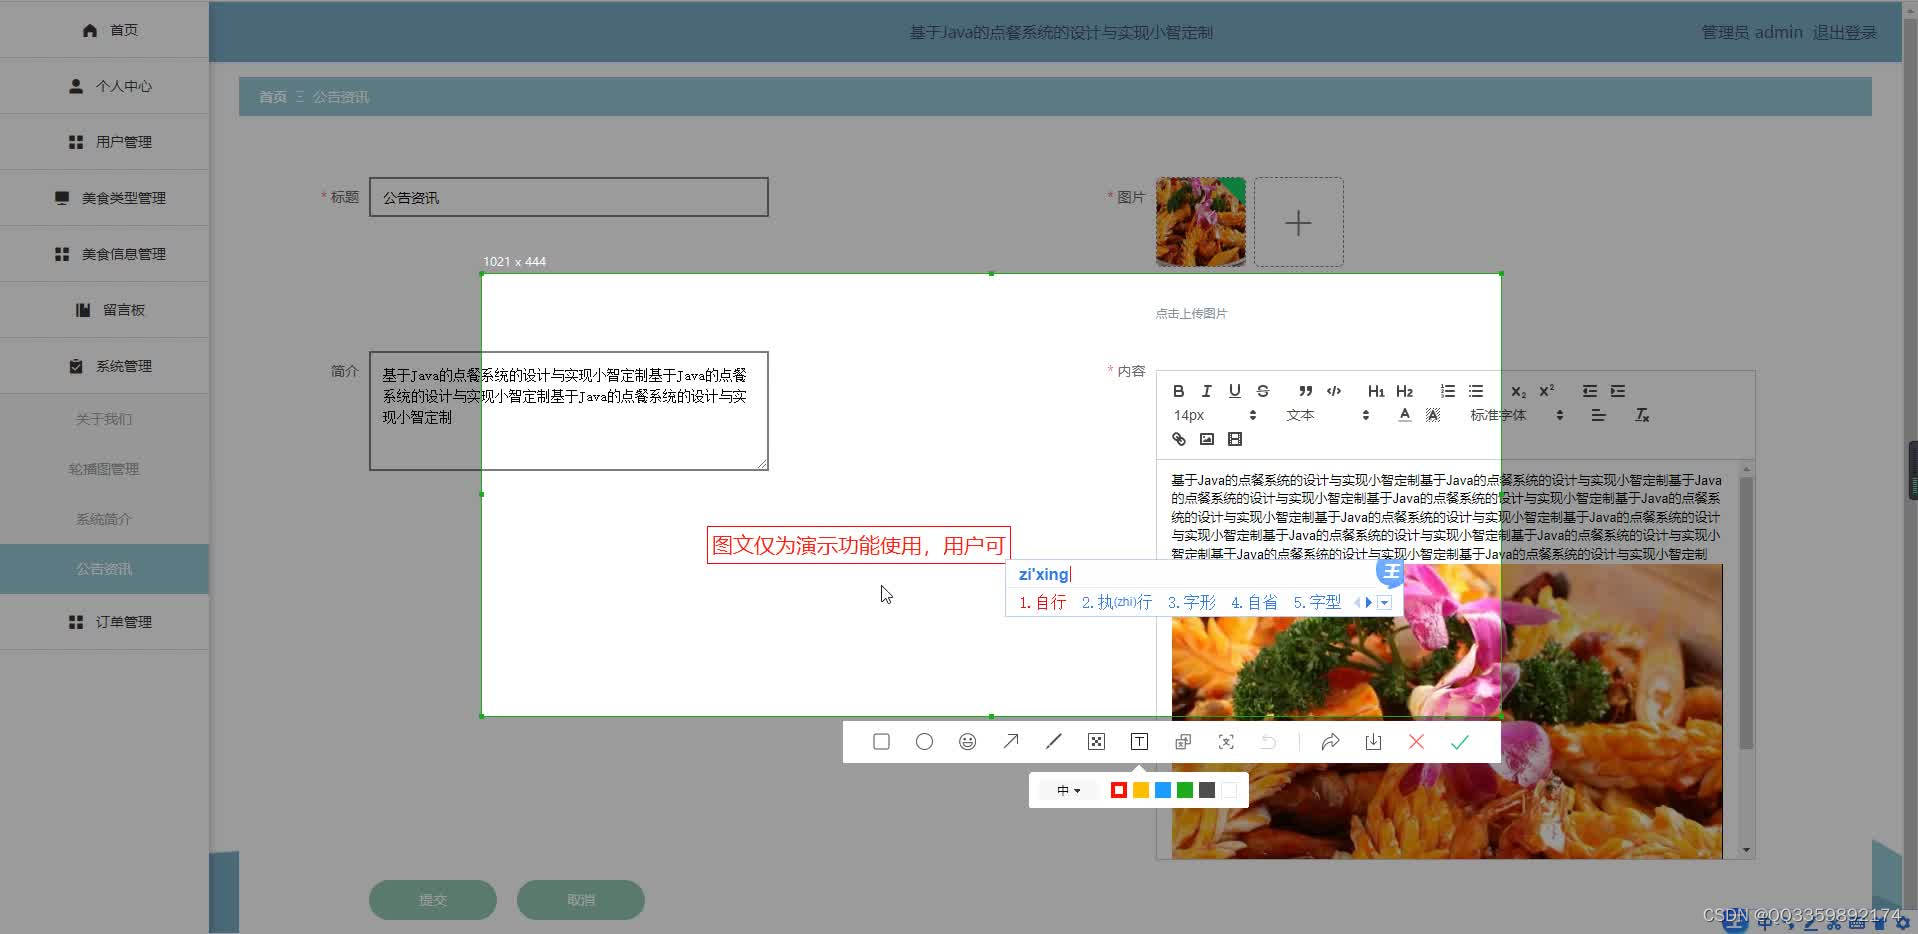The width and height of the screenshot is (1918, 934).
Task: Pick the red annotation color
Action: pos(1119,790)
